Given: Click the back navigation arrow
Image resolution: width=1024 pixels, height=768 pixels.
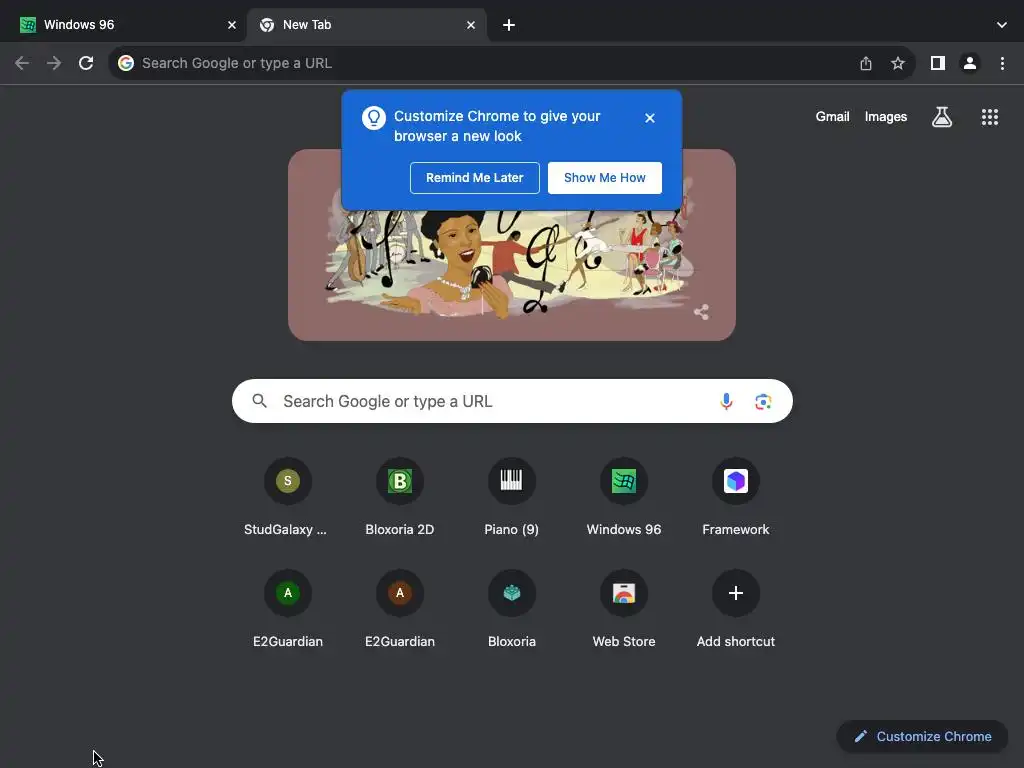Looking at the screenshot, I should point(22,63).
